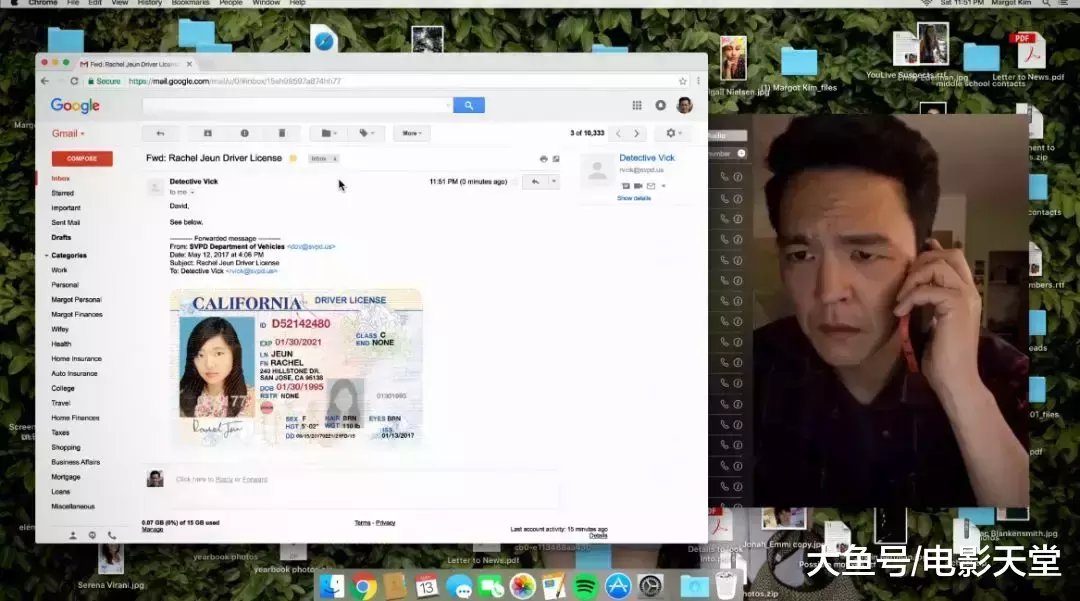Select the Fwd: Rachel Jeun Driver License tab
Image resolution: width=1080 pixels, height=601 pixels.
point(136,64)
